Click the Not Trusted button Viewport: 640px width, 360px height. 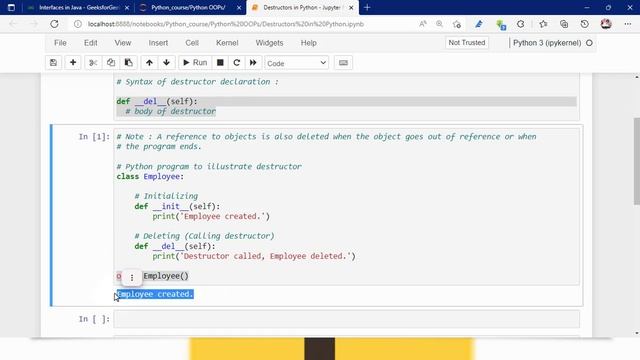point(467,42)
